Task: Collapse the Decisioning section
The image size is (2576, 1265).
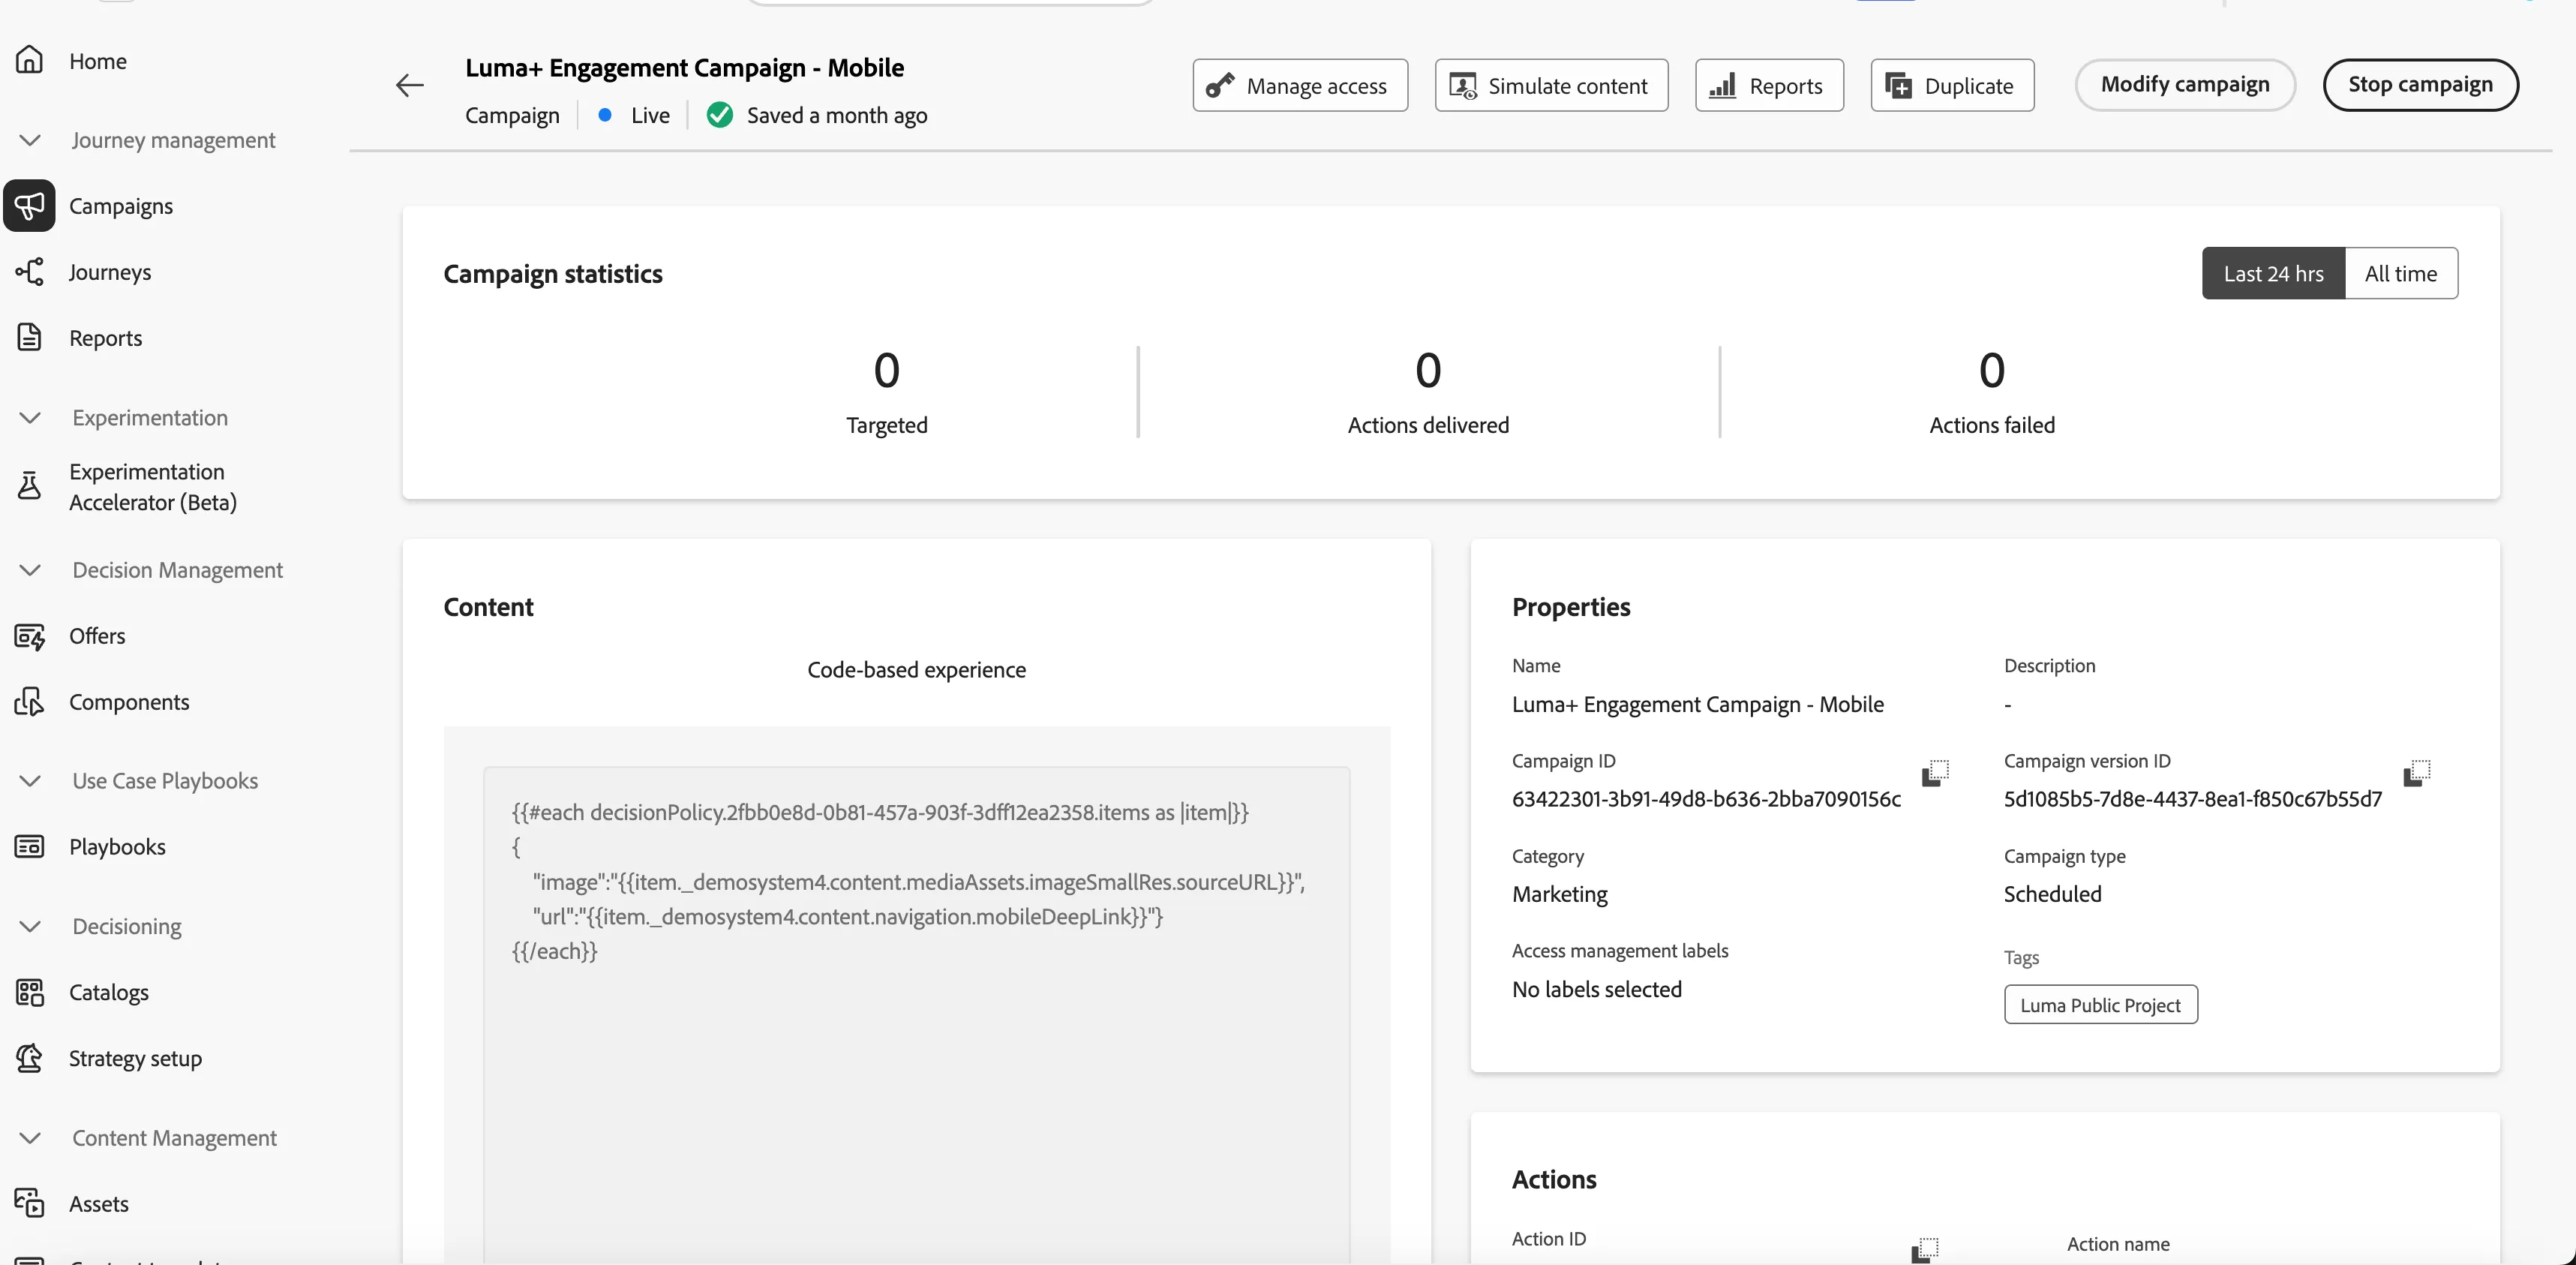Action: pyautogui.click(x=30, y=926)
